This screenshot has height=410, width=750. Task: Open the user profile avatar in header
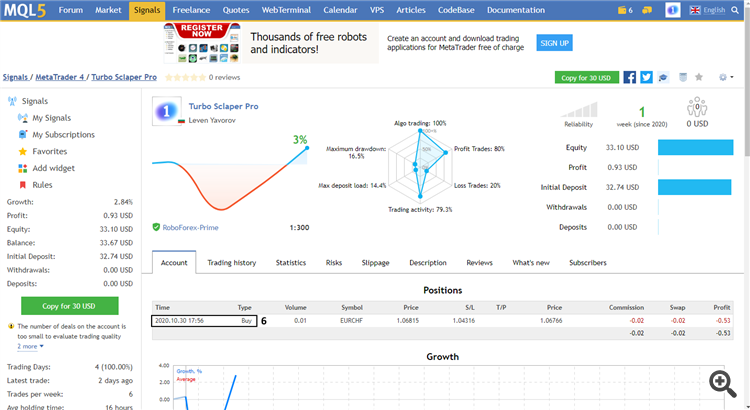tap(673, 10)
